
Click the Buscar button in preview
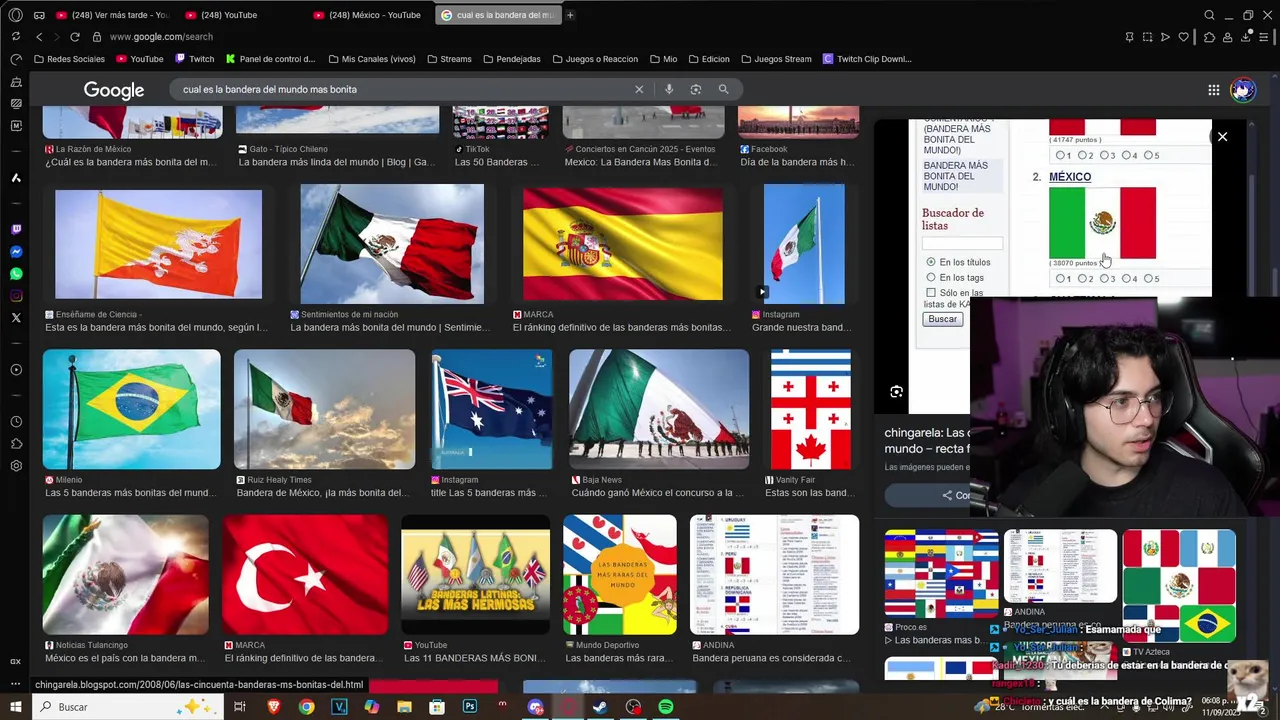pos(942,319)
